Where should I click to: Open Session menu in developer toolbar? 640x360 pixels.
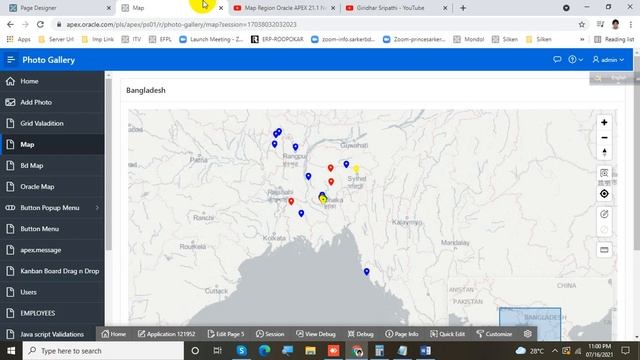[x=270, y=334]
